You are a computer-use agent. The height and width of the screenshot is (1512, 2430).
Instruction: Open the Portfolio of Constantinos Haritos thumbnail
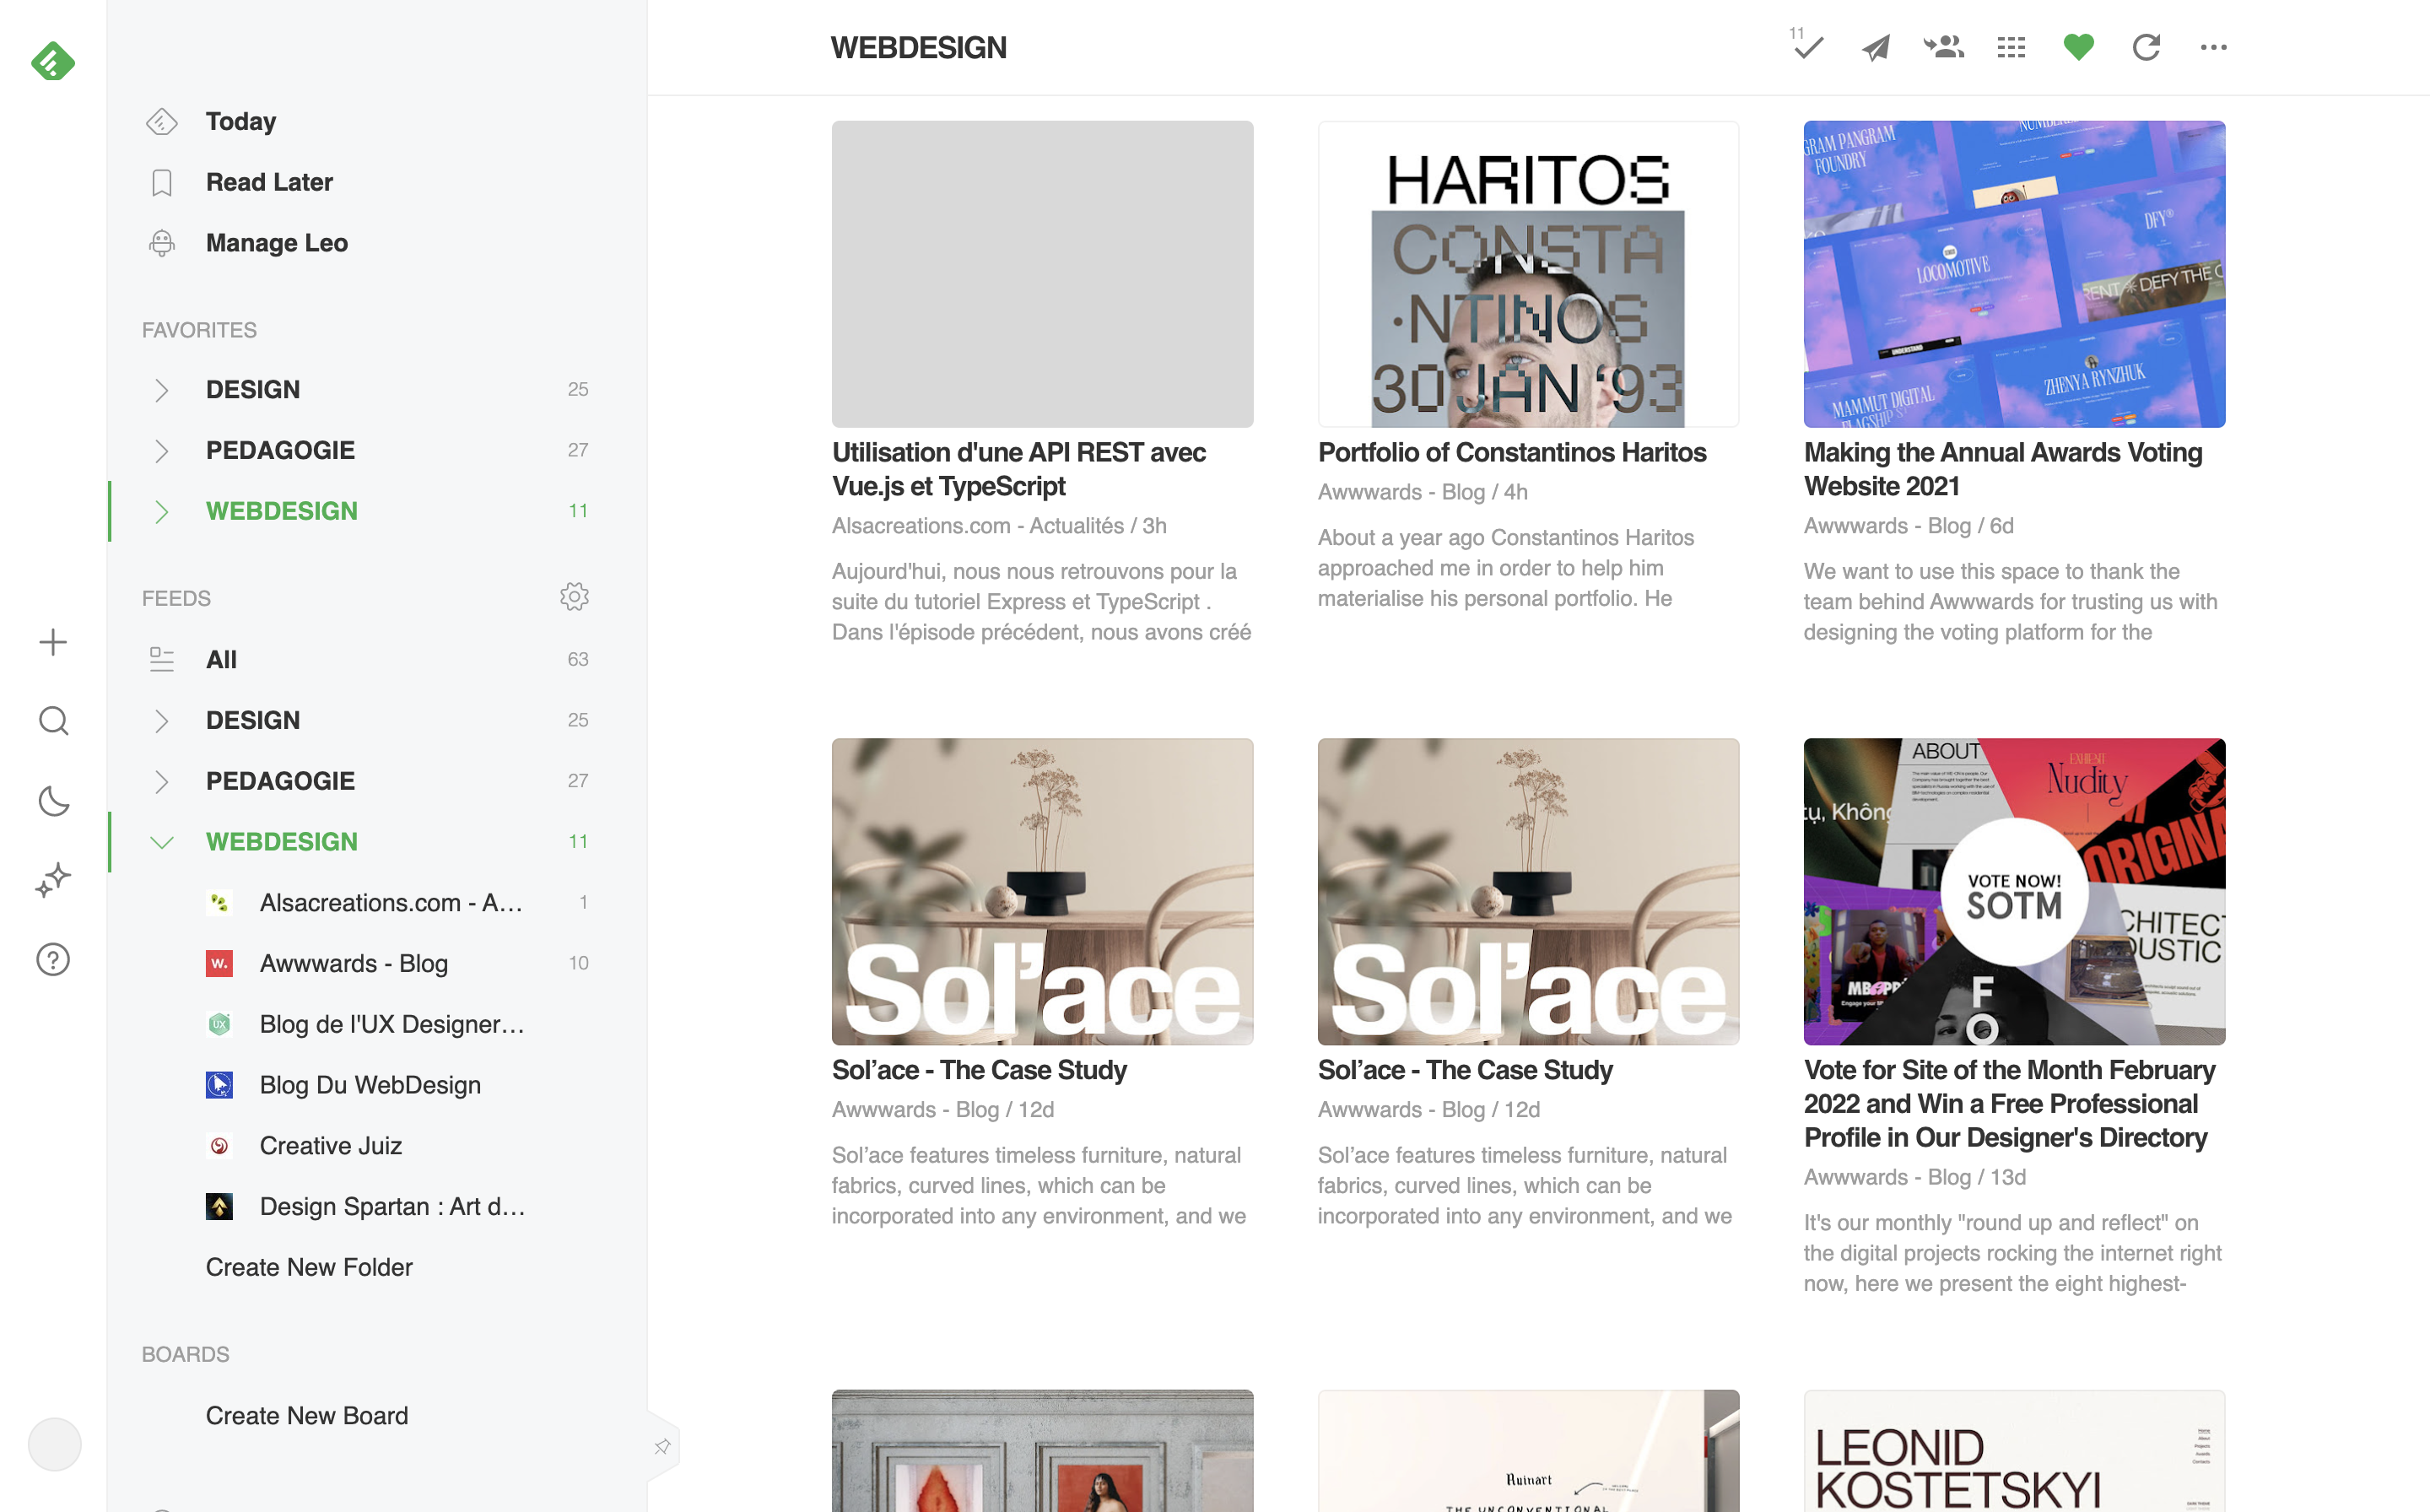pos(1528,274)
